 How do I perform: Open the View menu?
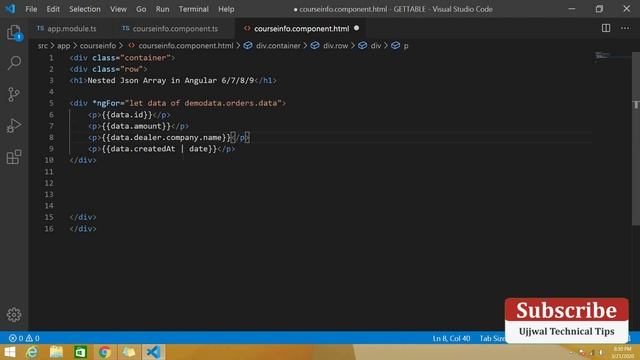(x=118, y=9)
